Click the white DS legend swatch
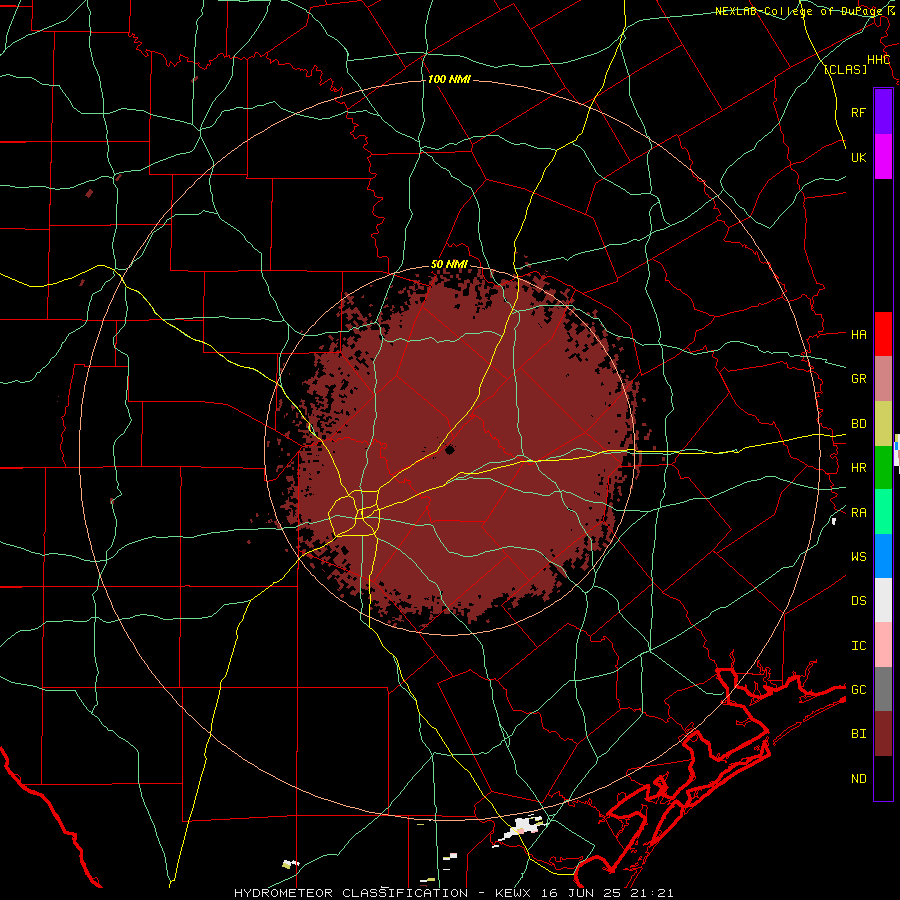The image size is (900, 900). pyautogui.click(x=883, y=600)
